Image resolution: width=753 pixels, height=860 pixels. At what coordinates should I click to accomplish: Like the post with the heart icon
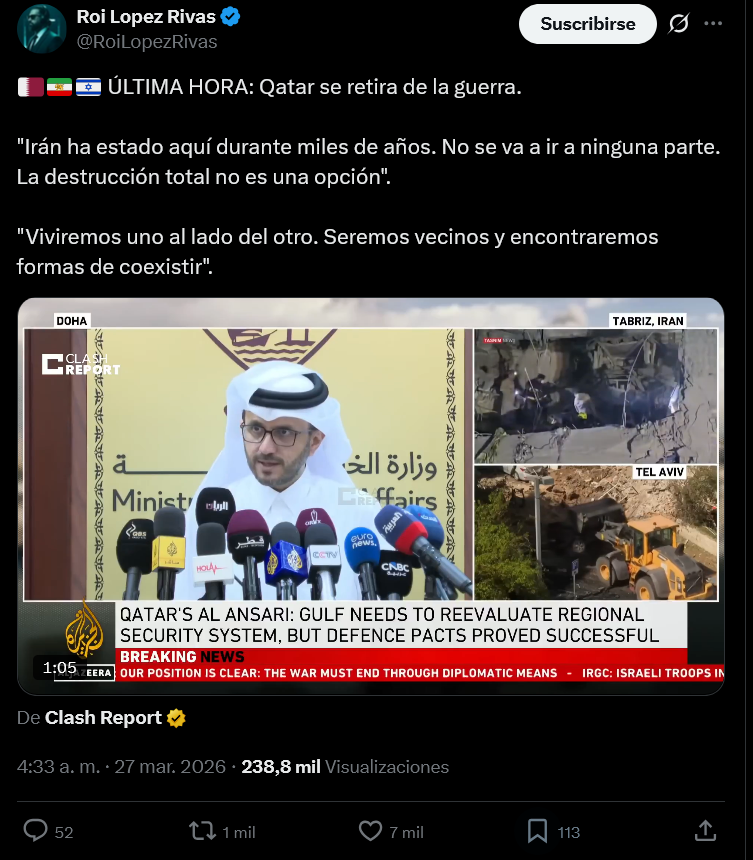coord(371,831)
